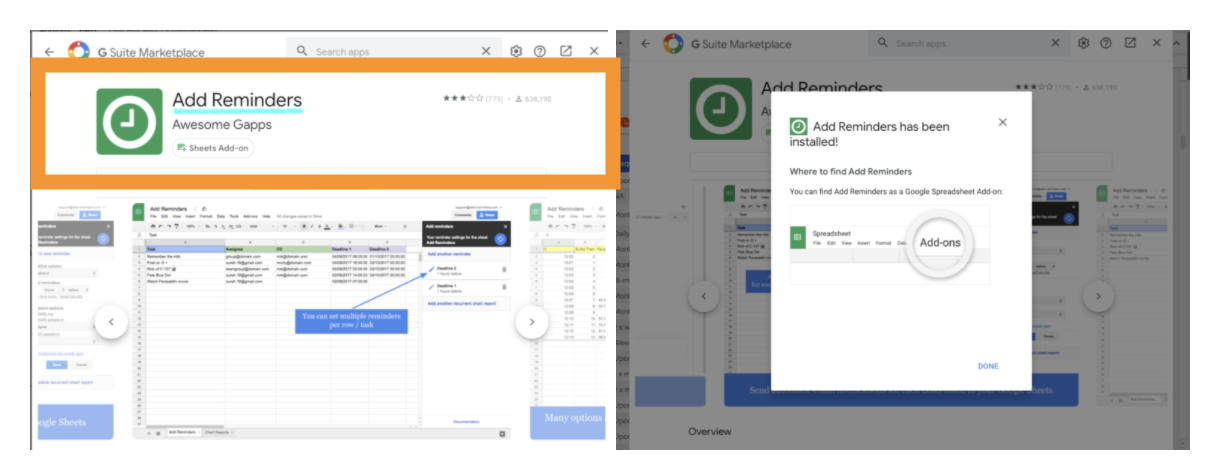Viewport: 1214px width, 474px height.
Task: Open in new window icon, right window
Action: coord(1130,44)
